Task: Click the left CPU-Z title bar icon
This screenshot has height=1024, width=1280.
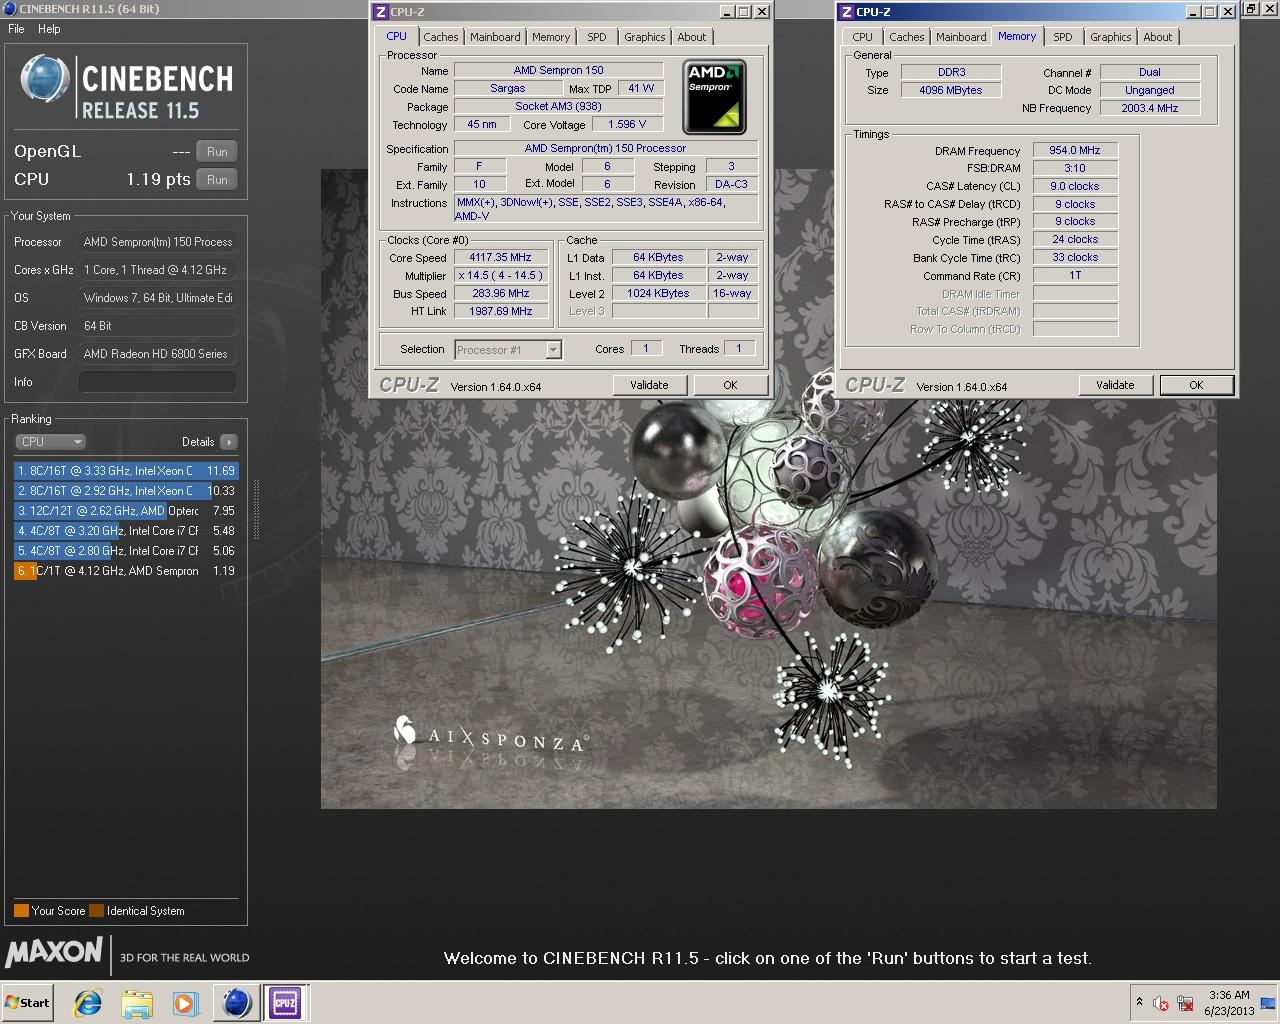Action: (380, 12)
